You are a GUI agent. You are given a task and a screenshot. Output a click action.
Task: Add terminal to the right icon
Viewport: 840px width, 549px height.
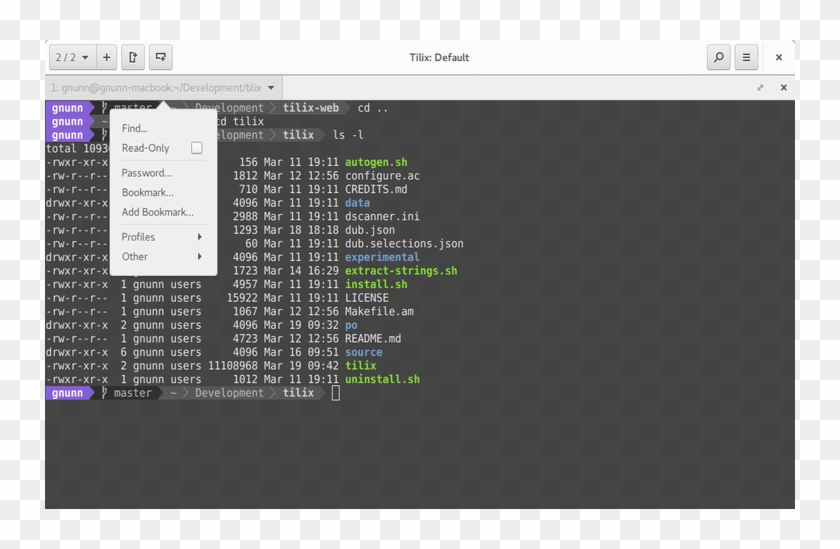133,57
